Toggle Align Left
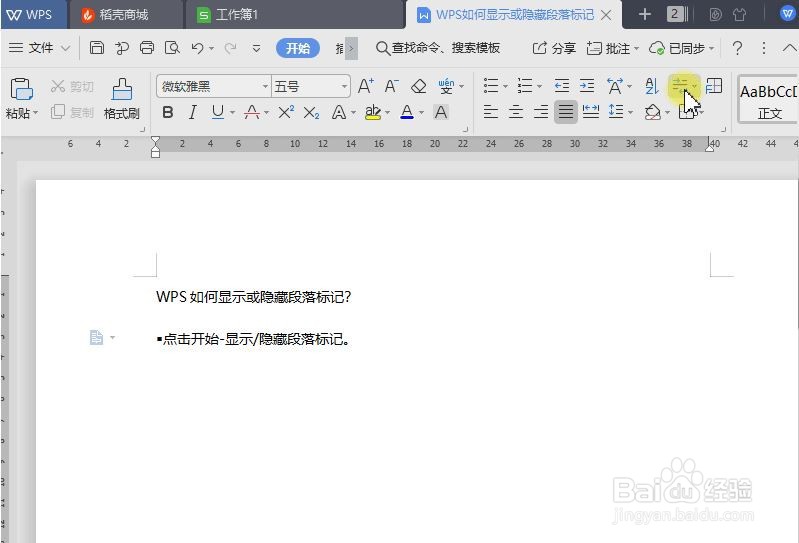This screenshot has width=799, height=543. pos(491,112)
